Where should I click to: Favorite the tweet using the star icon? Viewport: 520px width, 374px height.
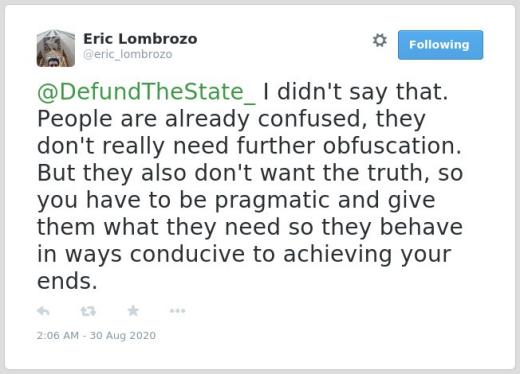133,311
